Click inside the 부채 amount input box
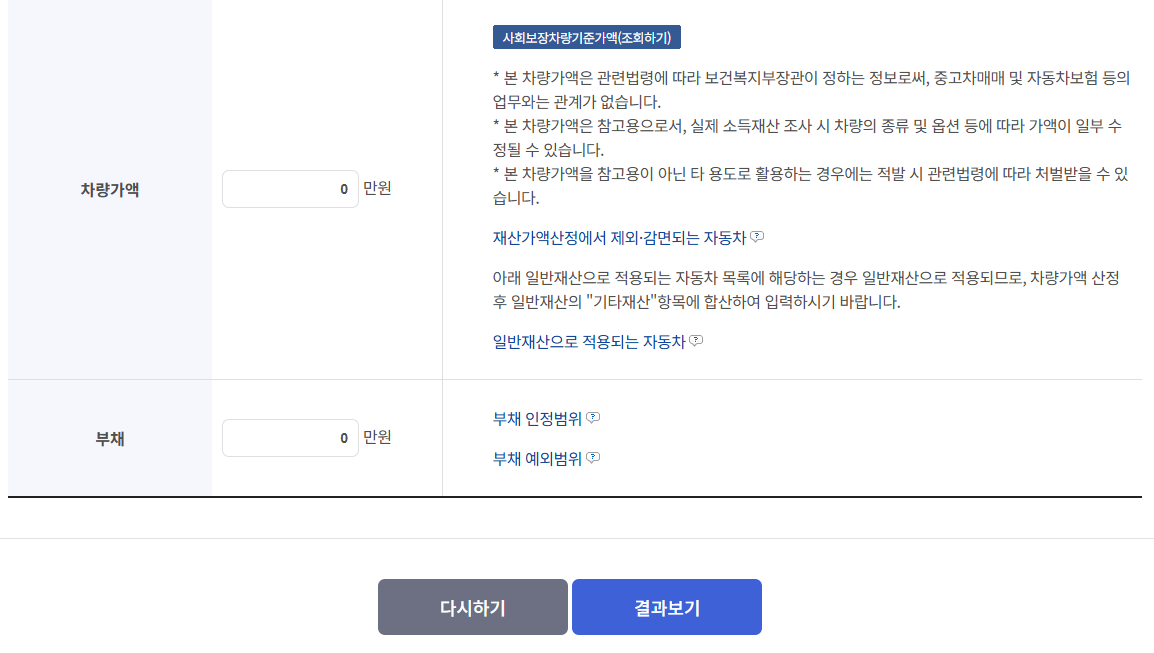The width and height of the screenshot is (1154, 653). 290,437
